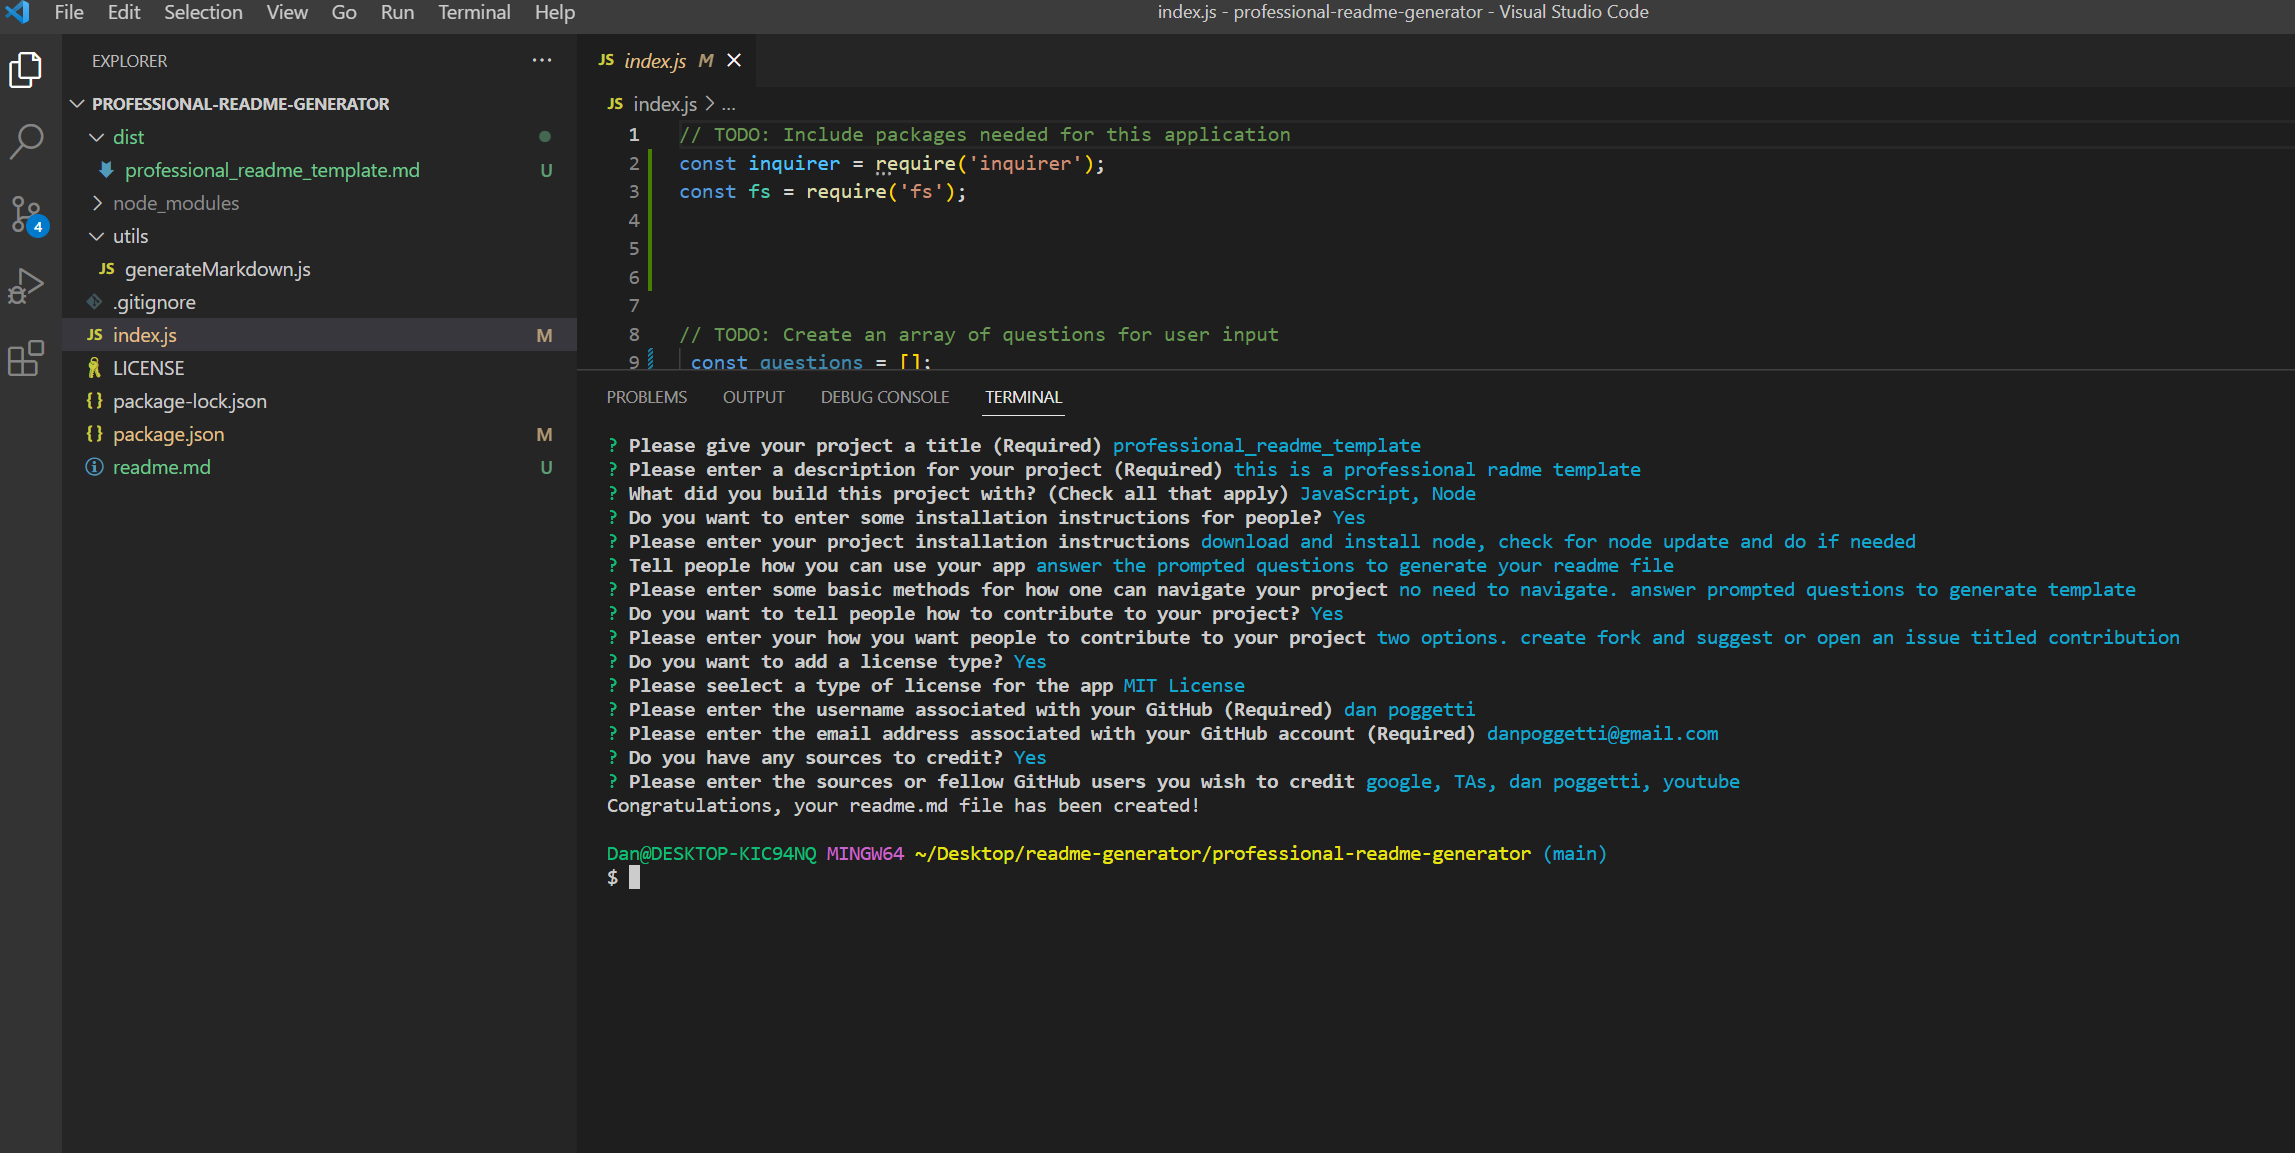Open the Selection menu

203,12
